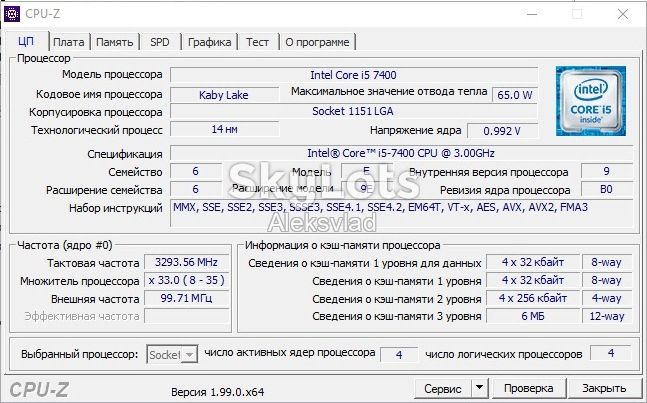
Task: Click the Версия 1.99.0.x64 label
Action: point(217,391)
